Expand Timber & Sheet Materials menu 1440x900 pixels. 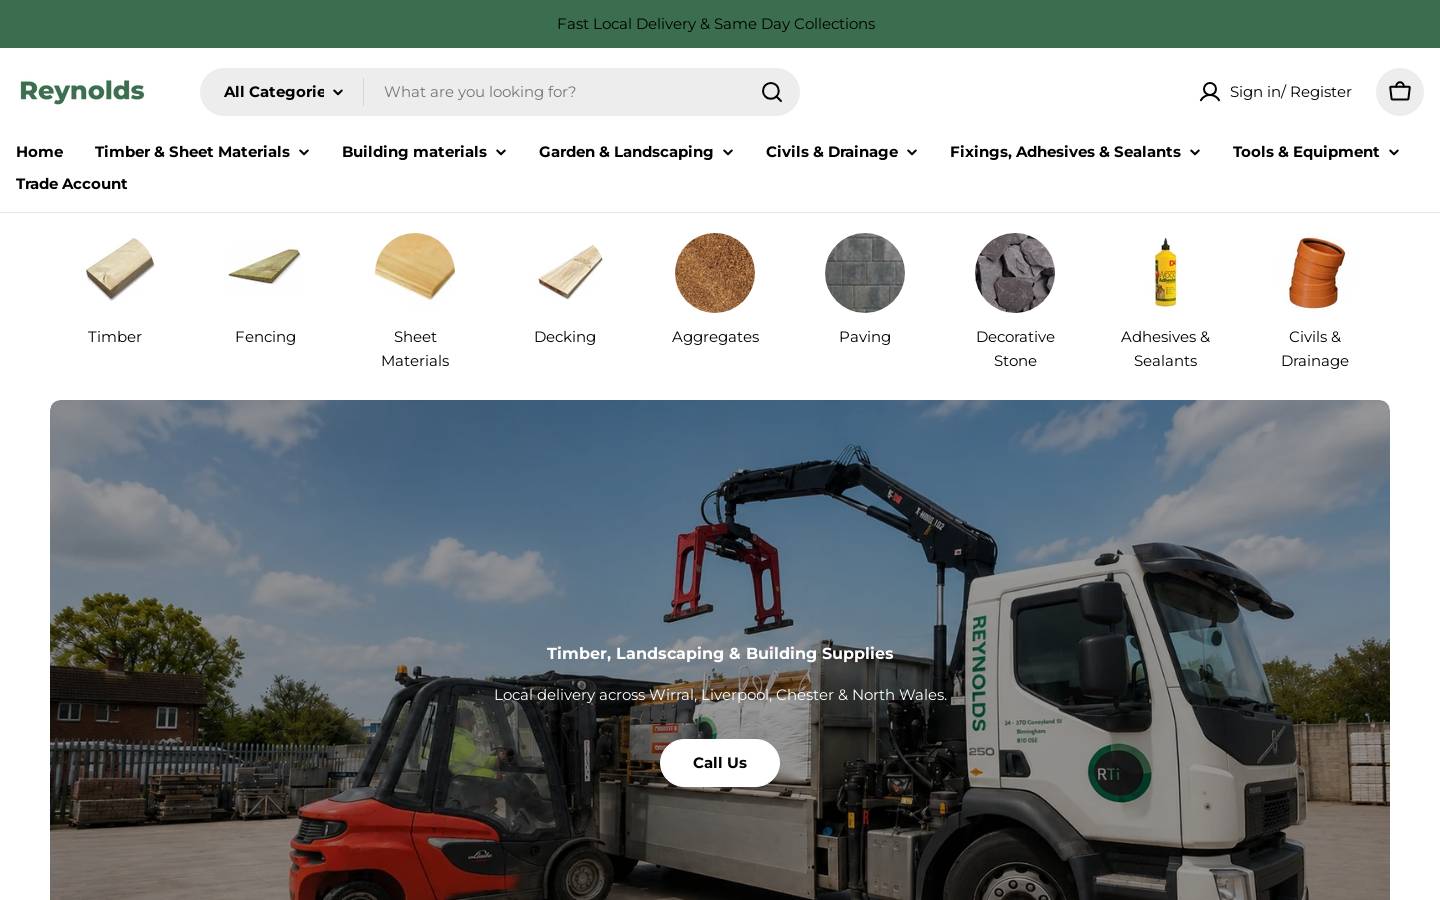tap(202, 152)
